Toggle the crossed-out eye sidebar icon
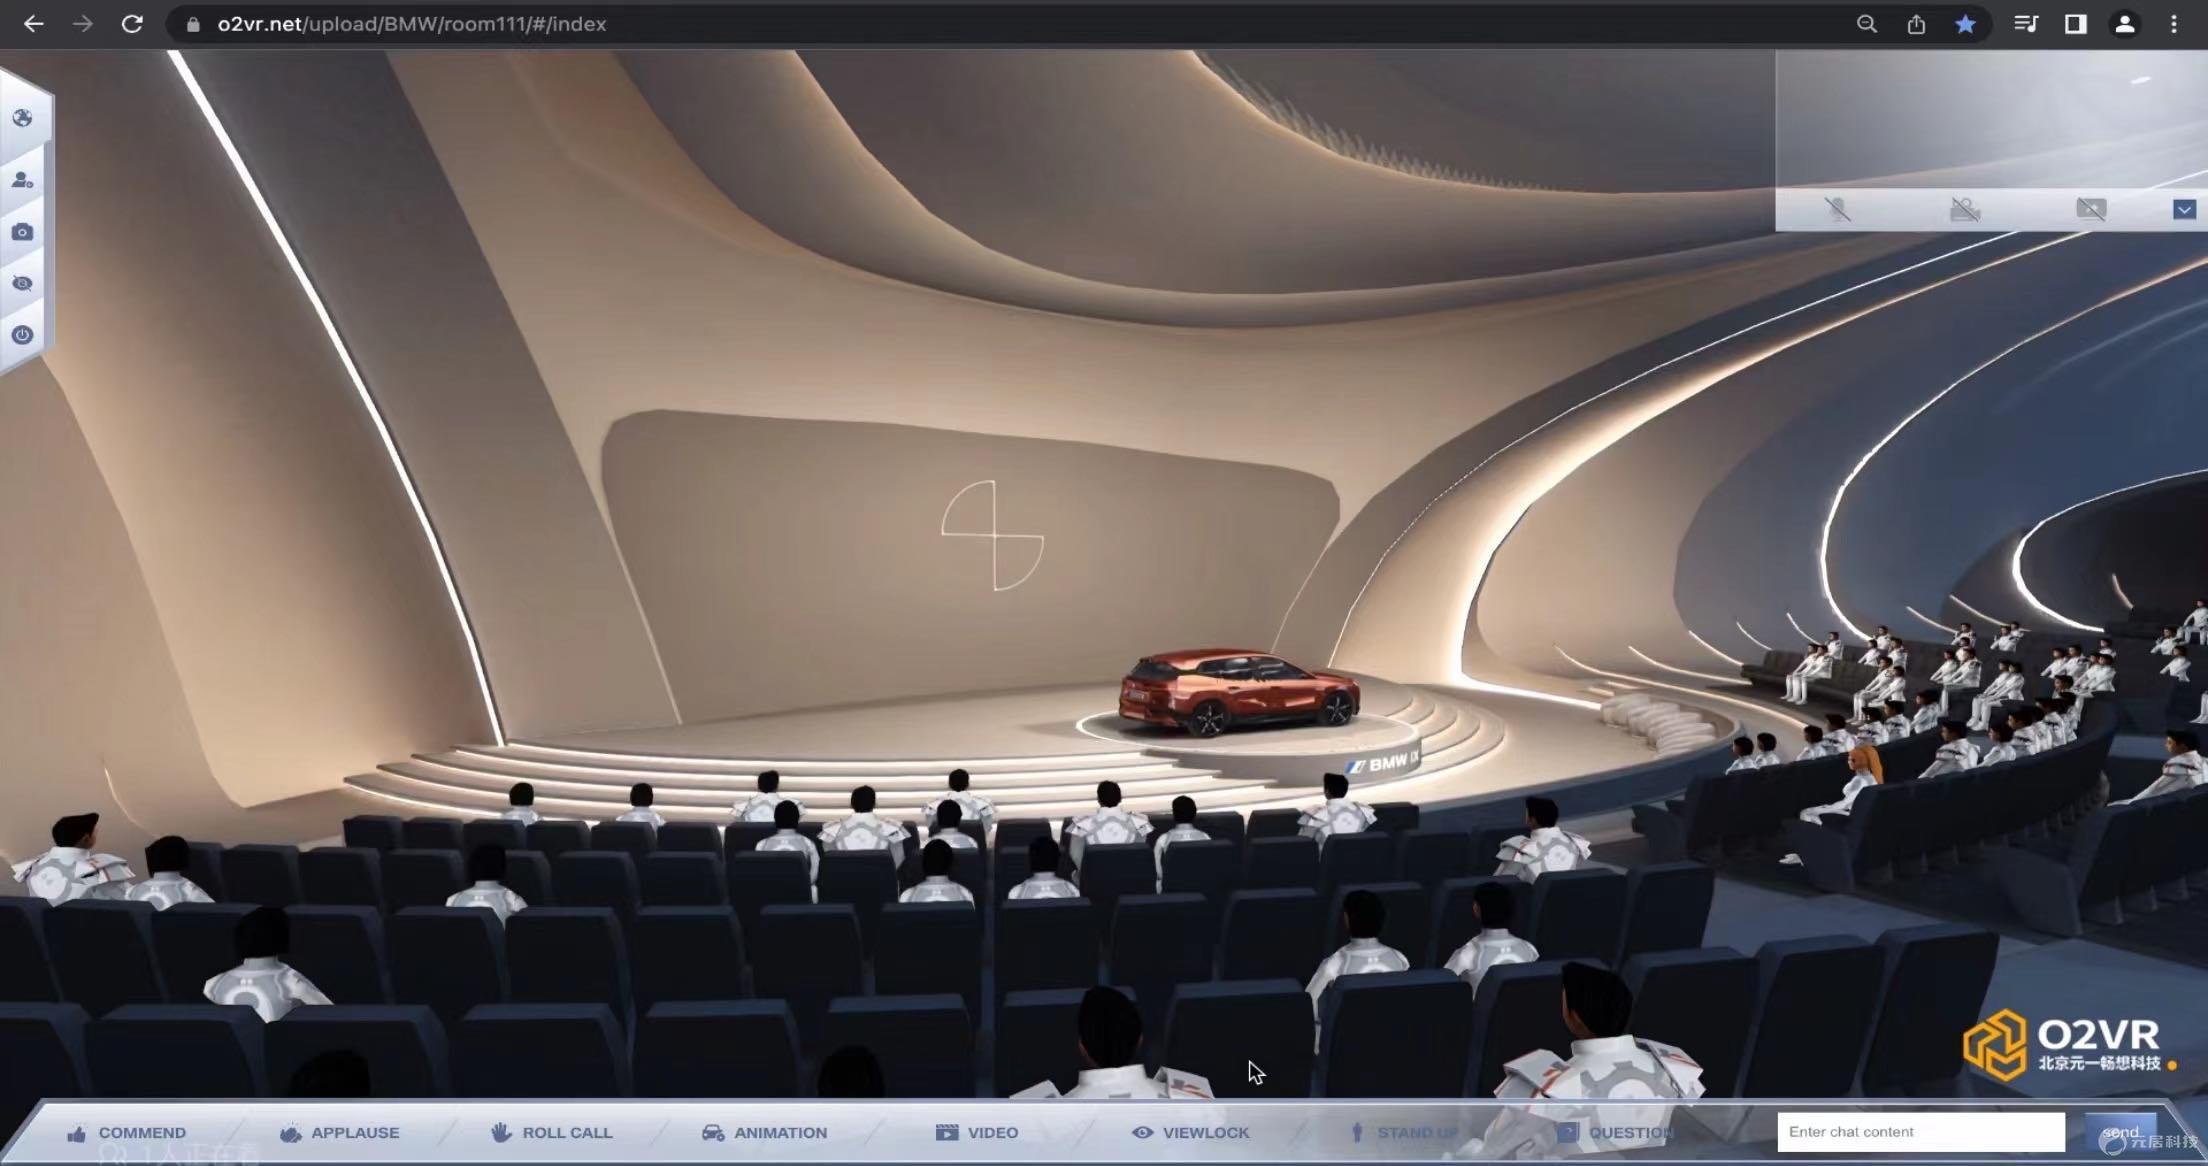Image resolution: width=2208 pixels, height=1166 pixels. point(22,284)
